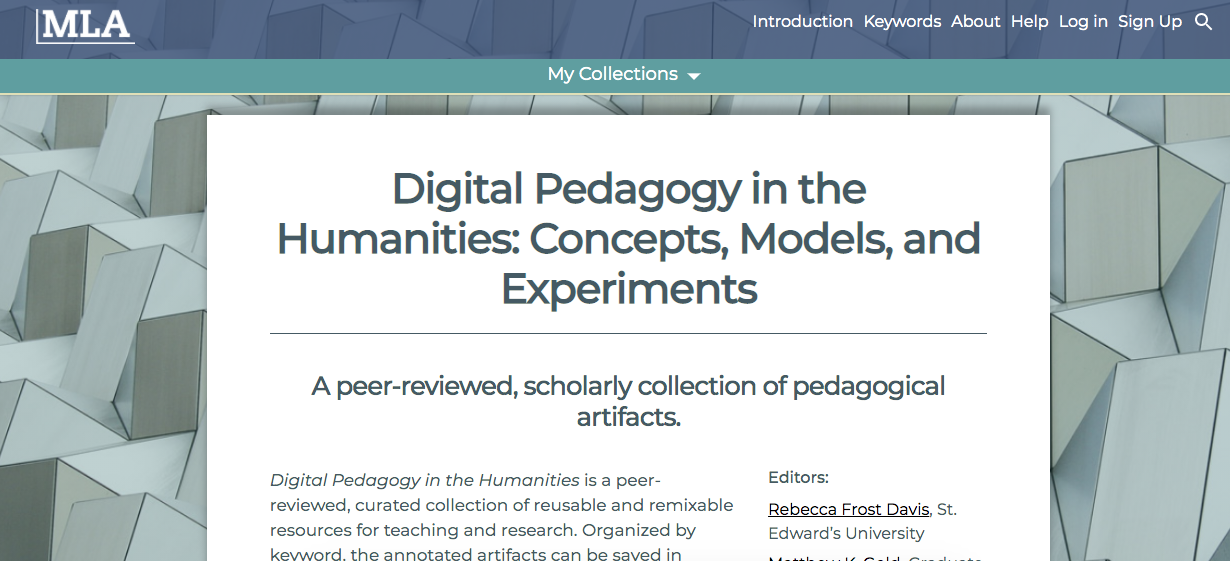Click the Digital Pedagogy in the Humanities heading
This screenshot has height=561, width=1230.
point(628,238)
